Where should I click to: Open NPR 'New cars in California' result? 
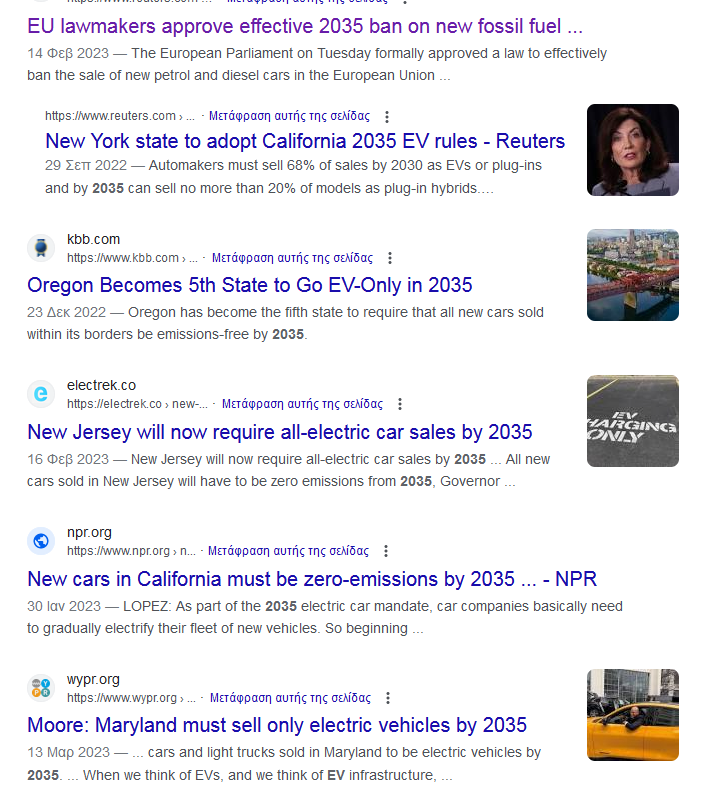pos(312,579)
